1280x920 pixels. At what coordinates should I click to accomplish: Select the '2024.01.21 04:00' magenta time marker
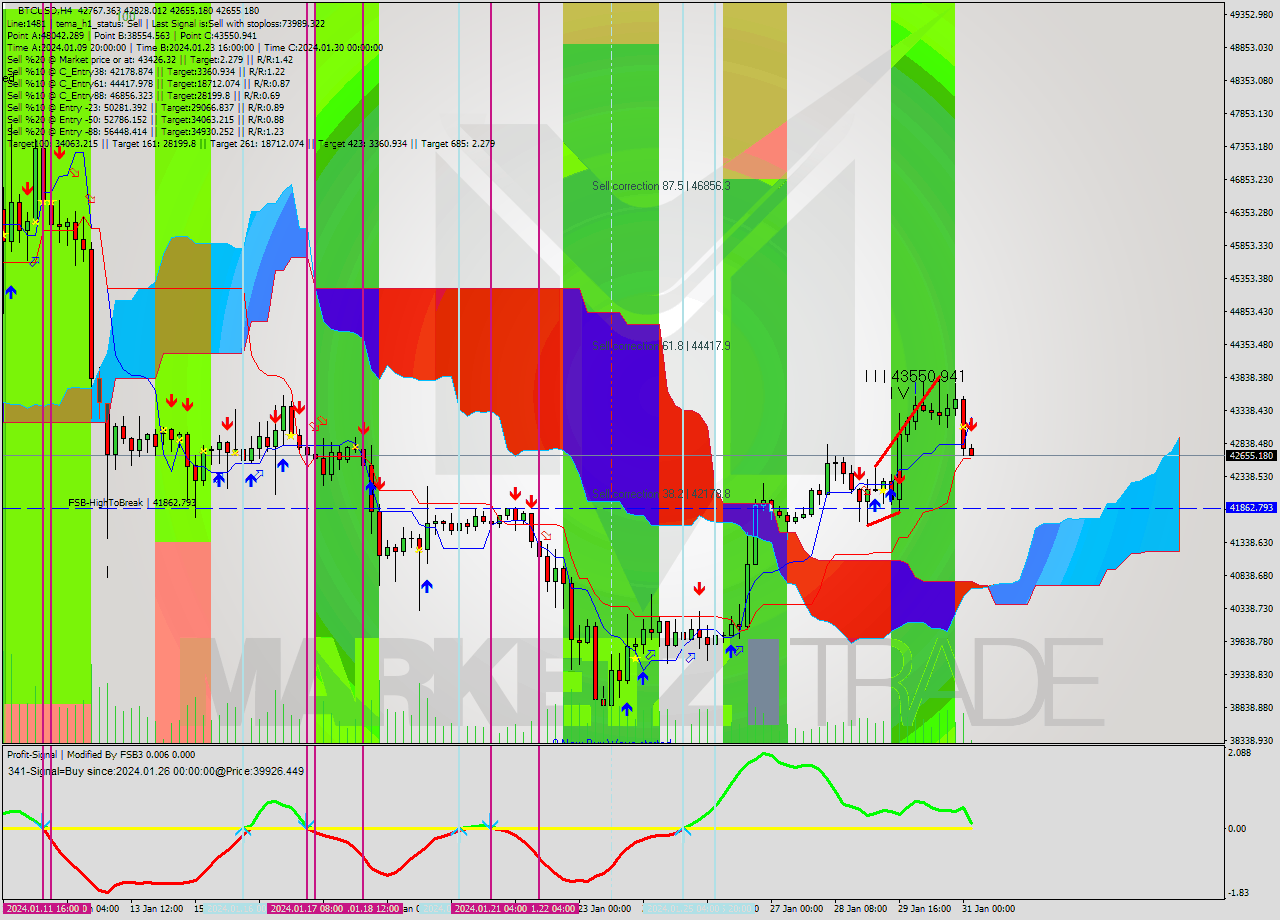[492, 909]
